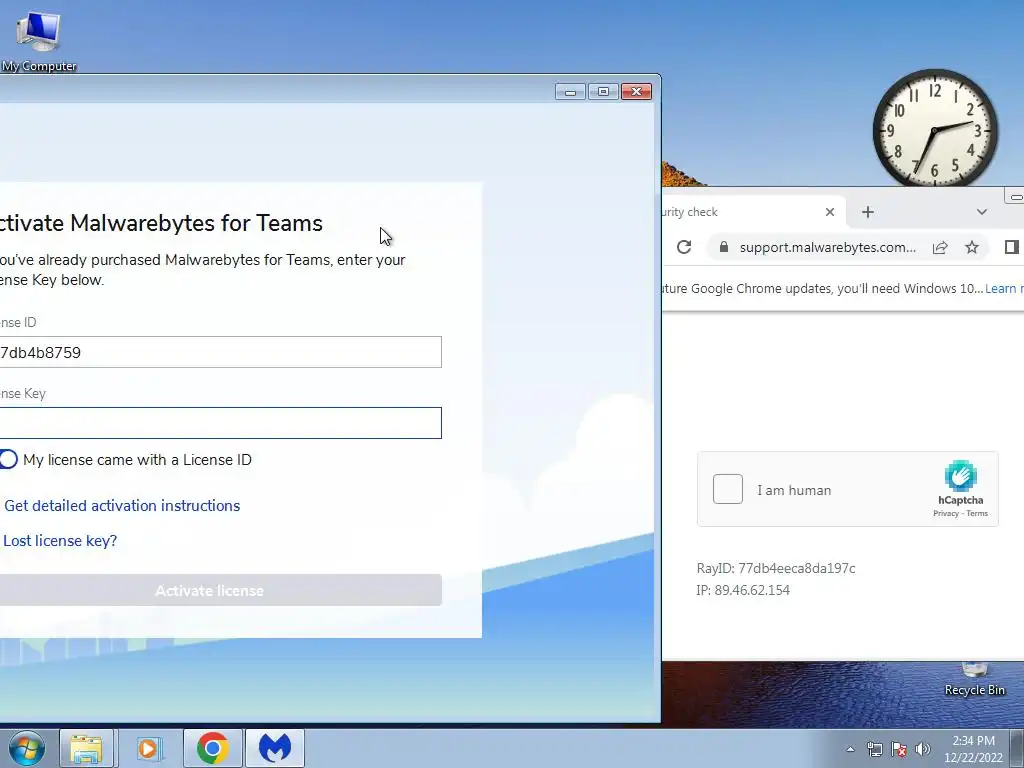
Task: Click the Activate Malwarebytes for Teams heading
Action: [x=161, y=223]
